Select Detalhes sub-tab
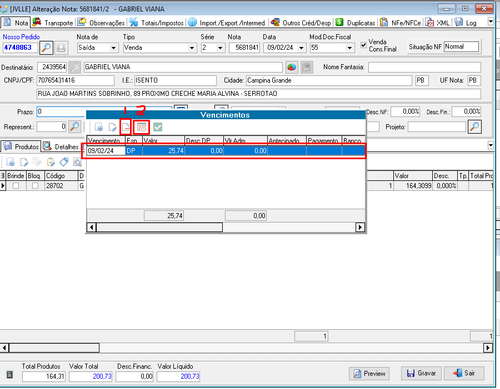Screen dimensions: 500x389 62,147
